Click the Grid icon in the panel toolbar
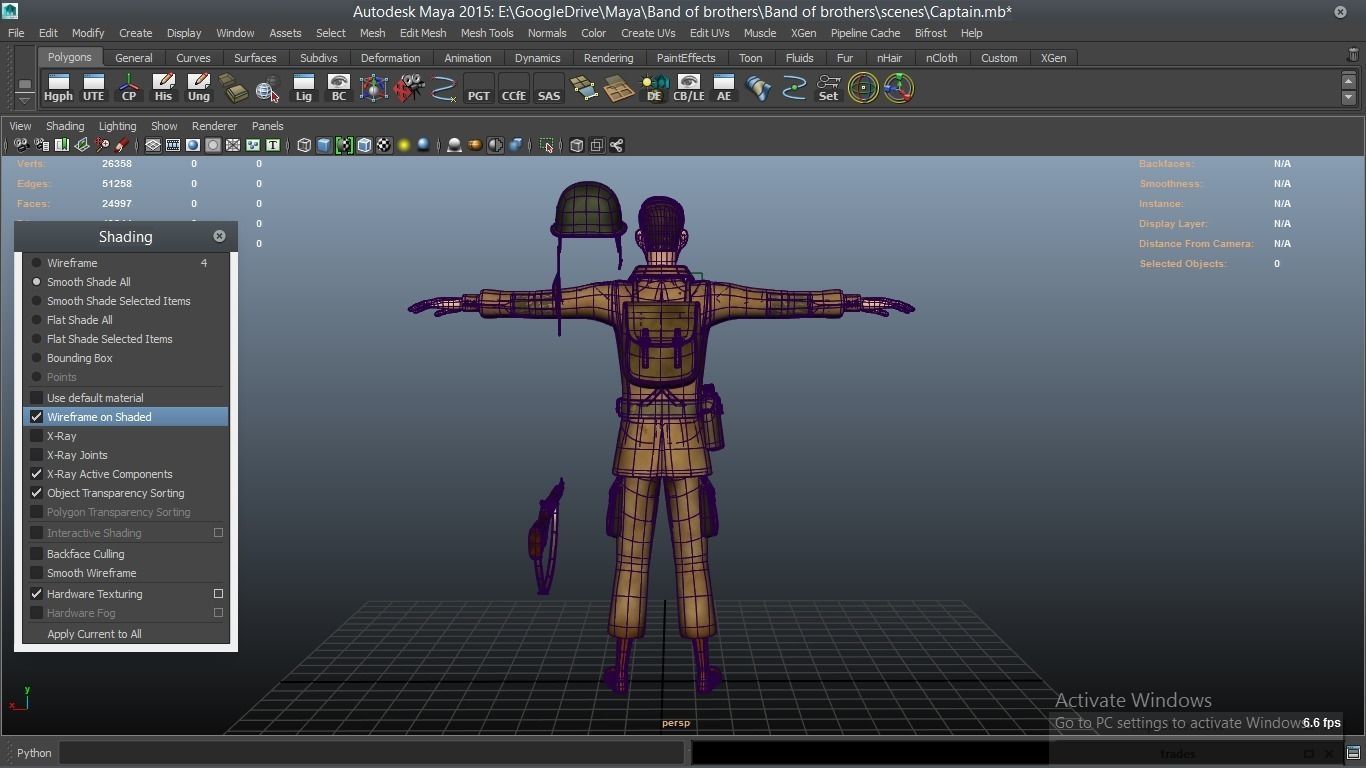This screenshot has height=768, width=1366. tap(153, 145)
